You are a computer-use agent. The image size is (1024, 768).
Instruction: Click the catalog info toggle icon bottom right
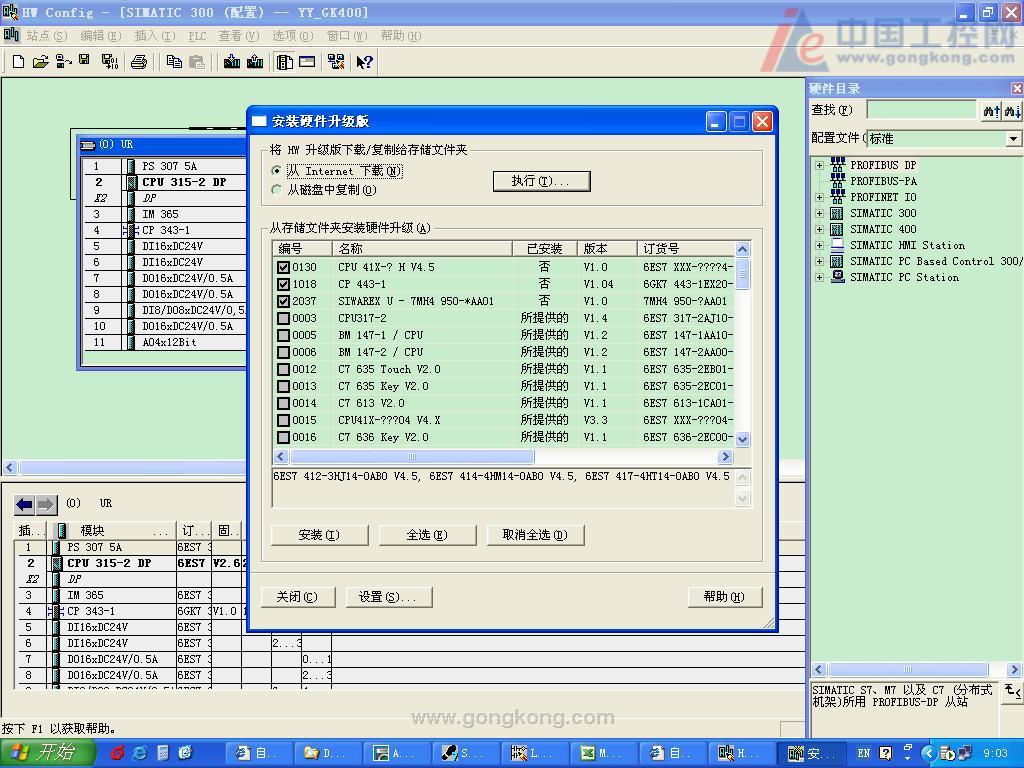tap(1012, 690)
